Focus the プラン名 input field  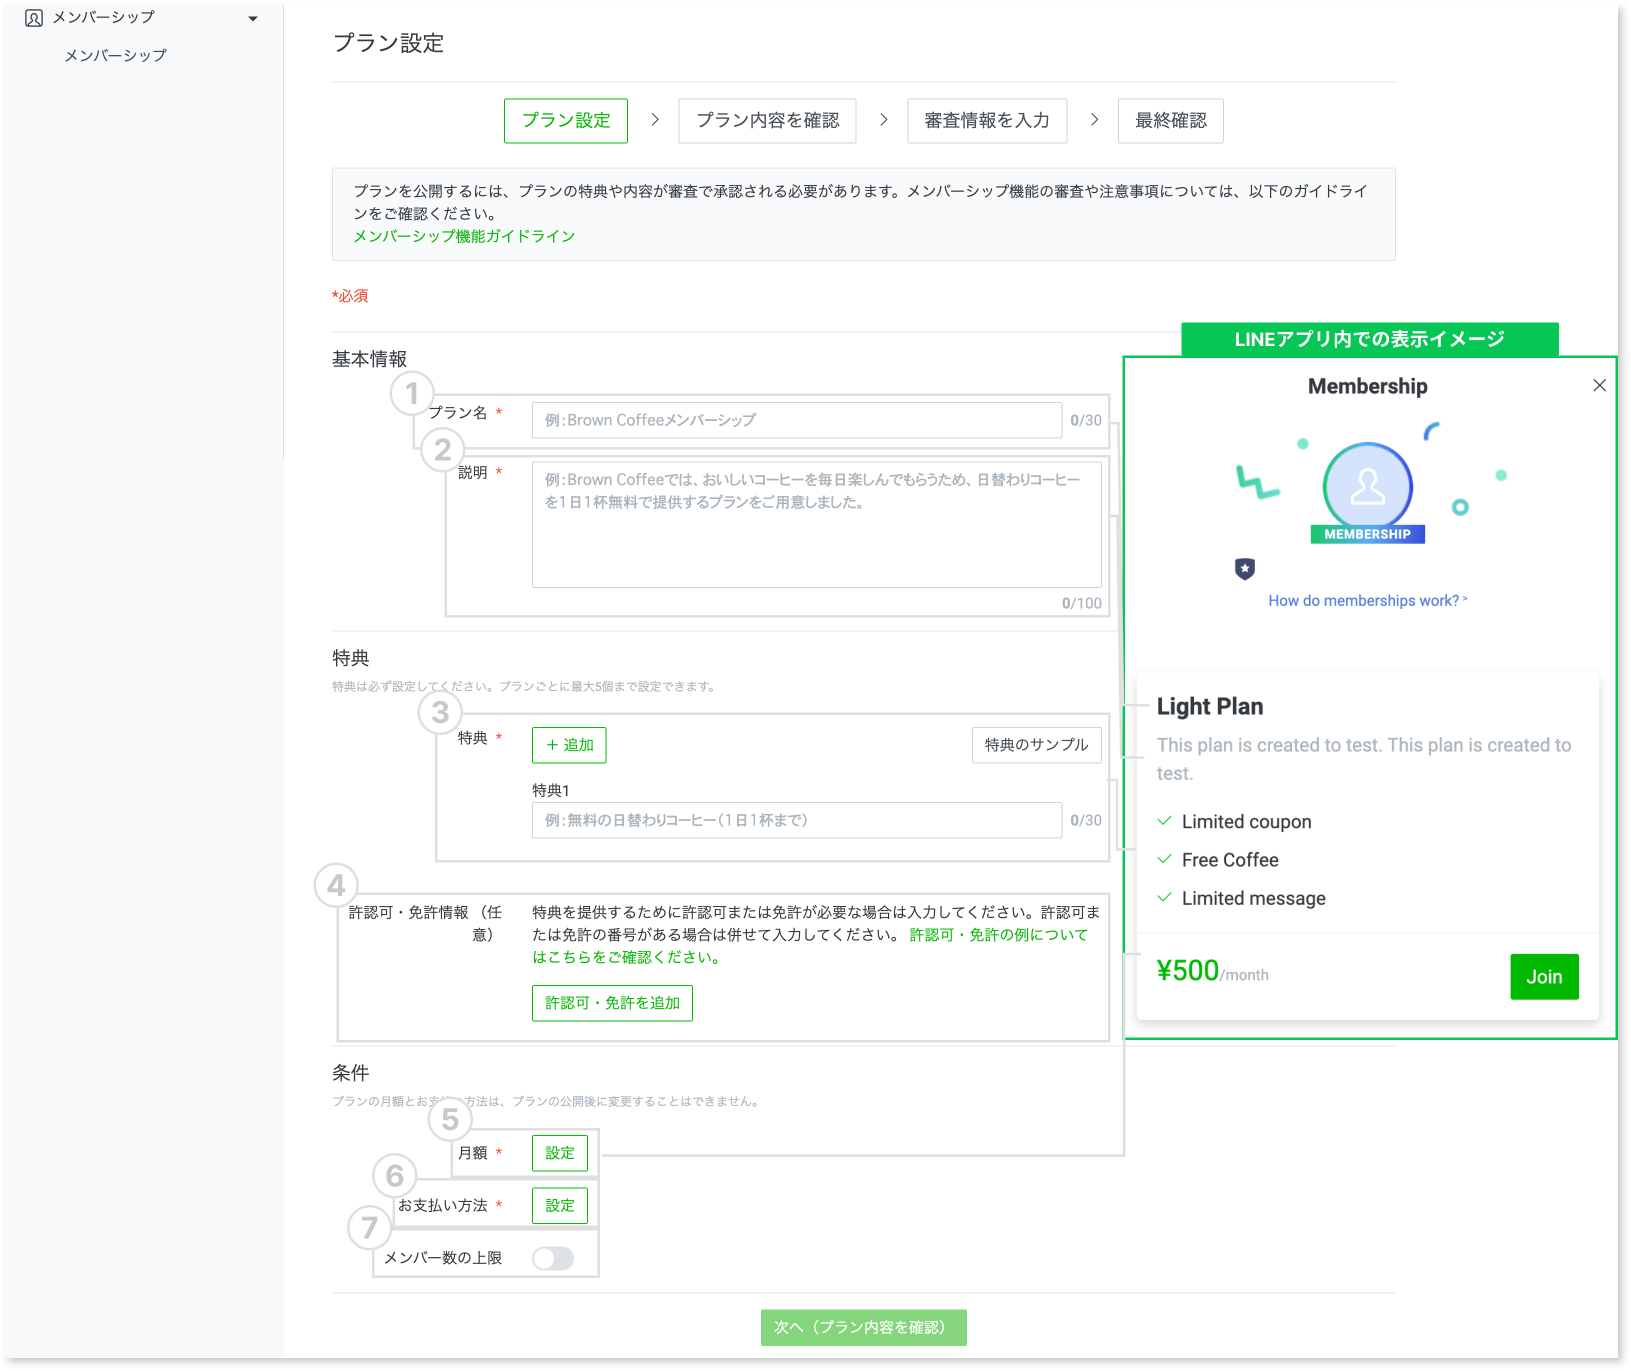pyautogui.click(x=796, y=420)
